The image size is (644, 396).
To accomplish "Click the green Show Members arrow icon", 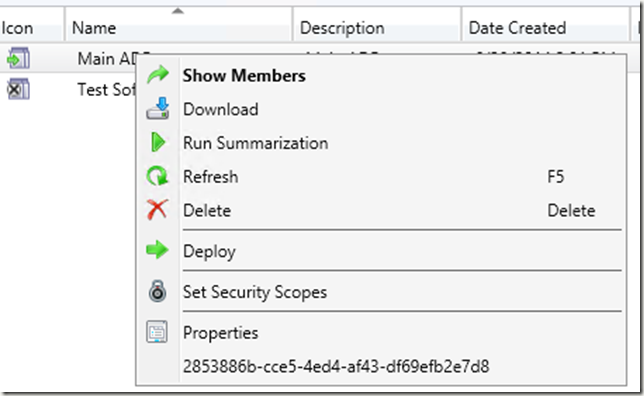I will pos(158,75).
